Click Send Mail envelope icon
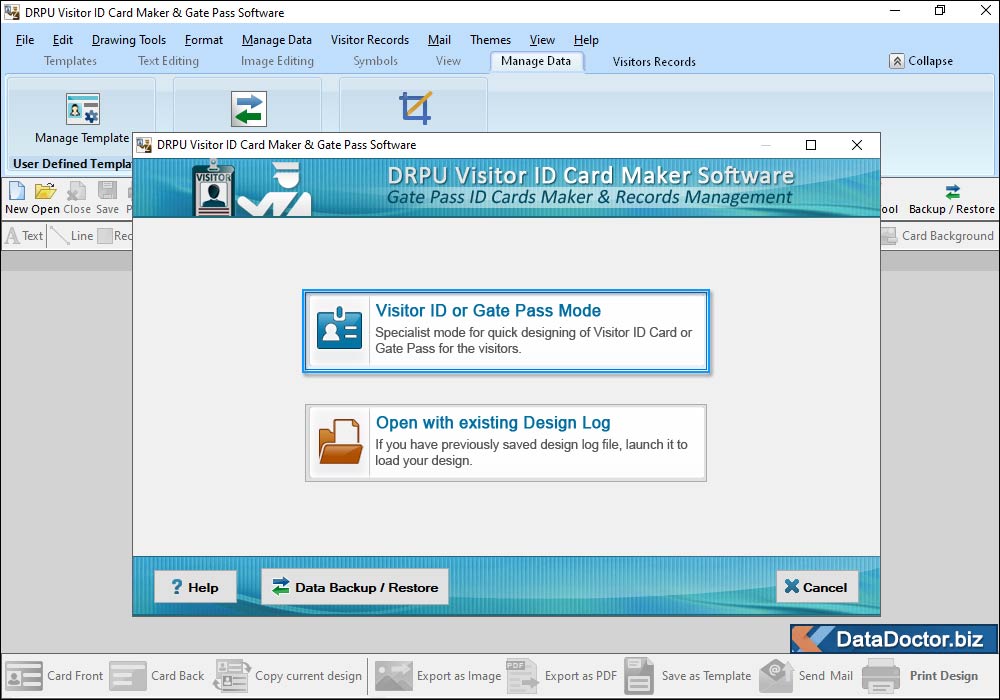Screen dimensions: 1000x700 pyautogui.click(x=776, y=676)
